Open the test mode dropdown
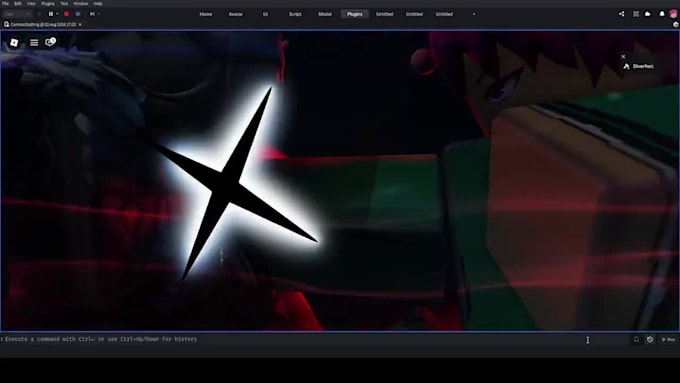The width and height of the screenshot is (680, 383). [16, 14]
